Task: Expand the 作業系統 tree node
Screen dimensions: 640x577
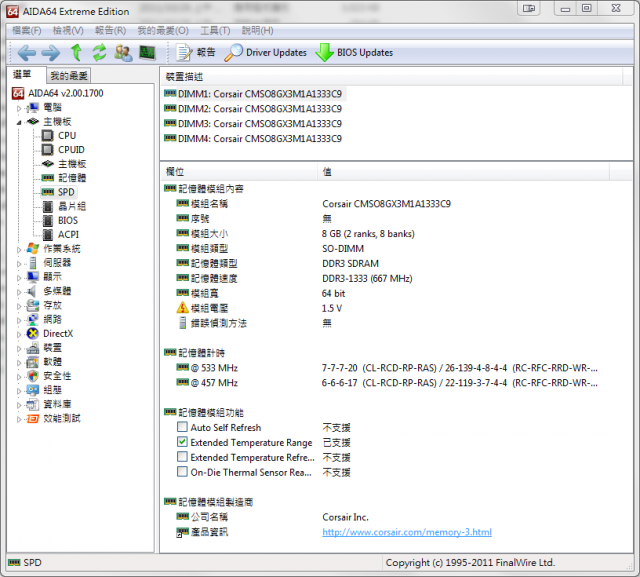Action: click(x=19, y=249)
